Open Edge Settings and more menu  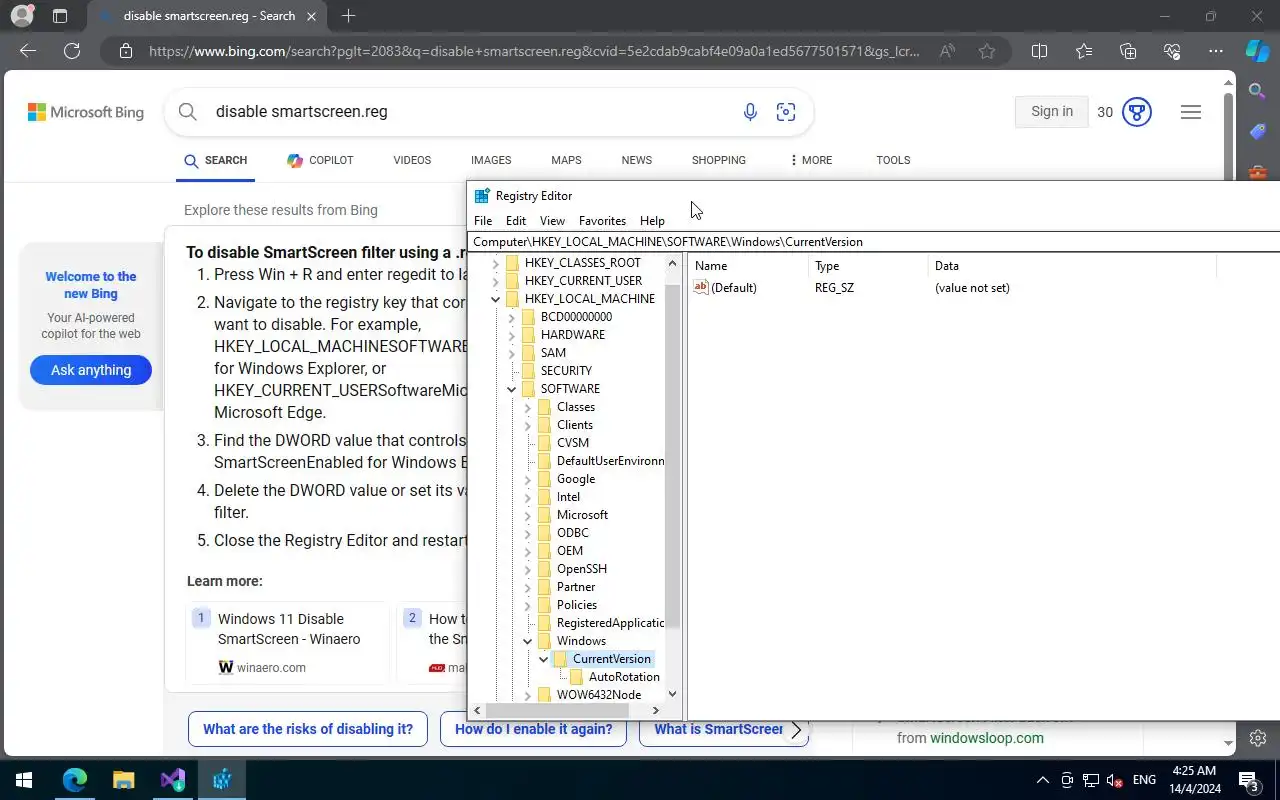[1216, 51]
